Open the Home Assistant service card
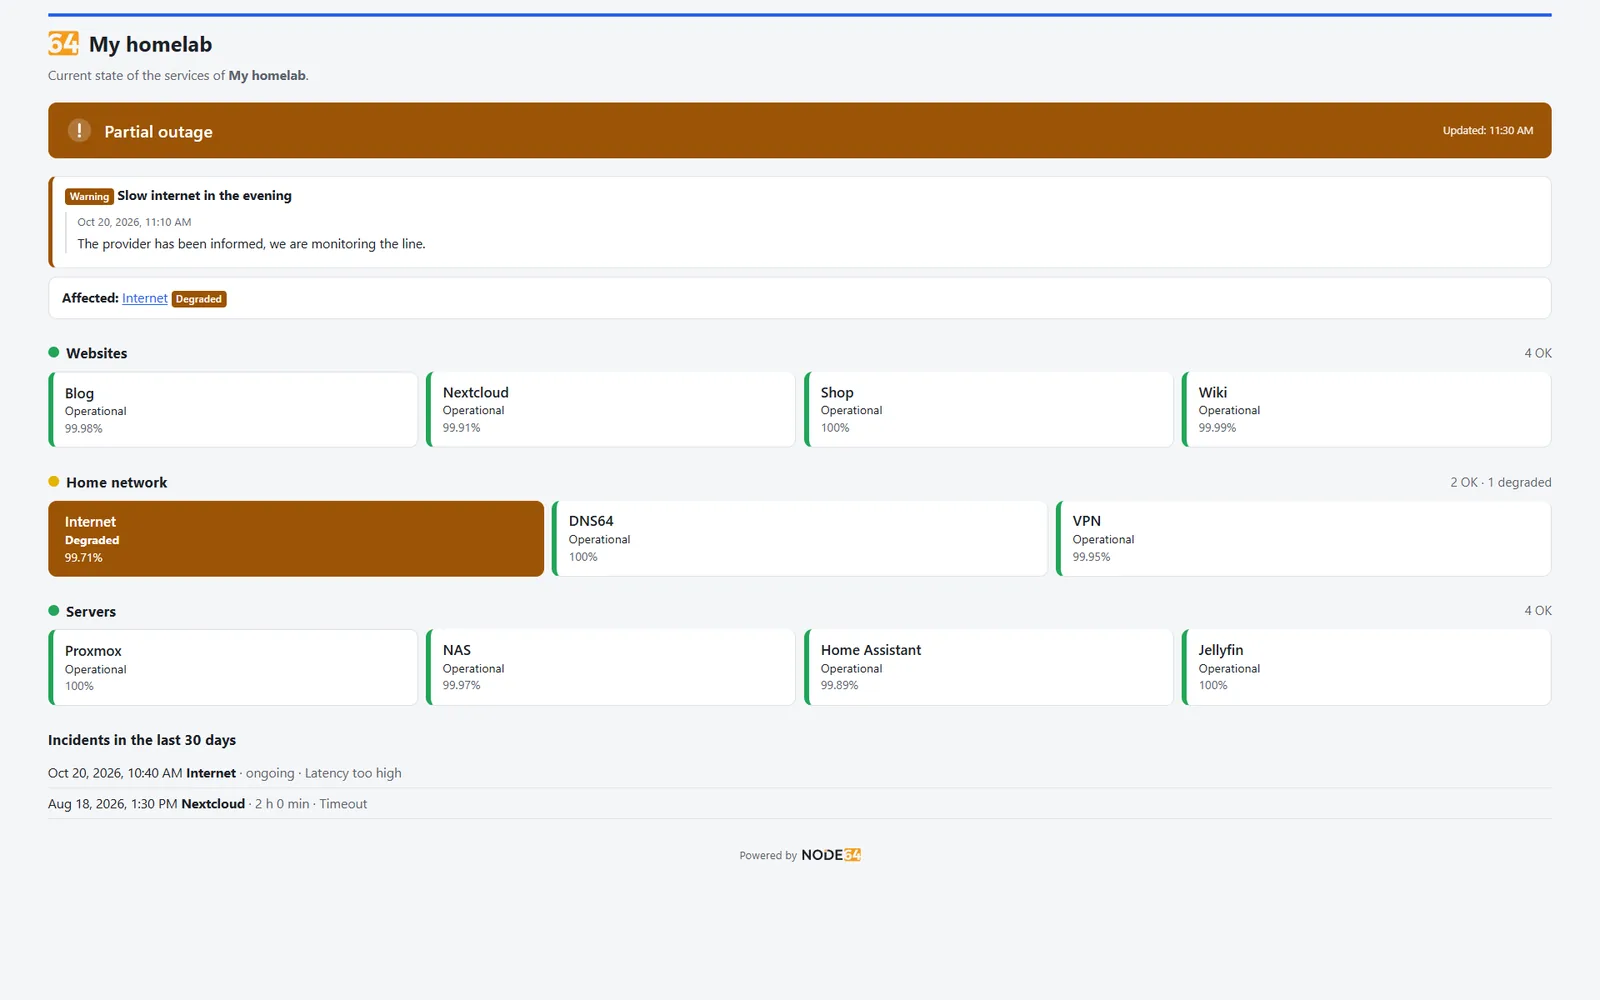Screen dimensions: 1600x1000 coord(989,667)
